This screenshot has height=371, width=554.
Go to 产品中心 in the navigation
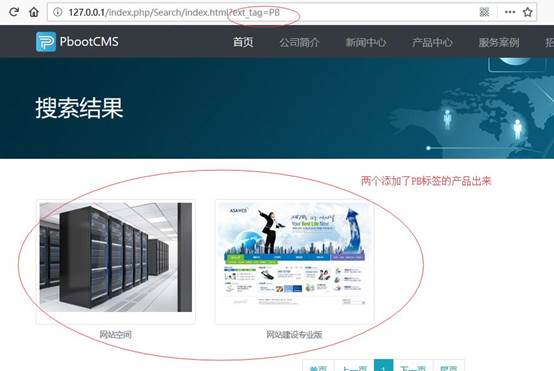[x=432, y=42]
